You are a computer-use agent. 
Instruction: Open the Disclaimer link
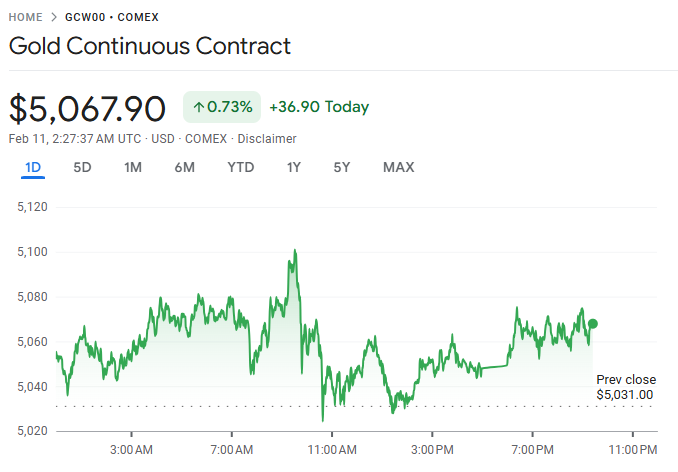click(x=267, y=138)
